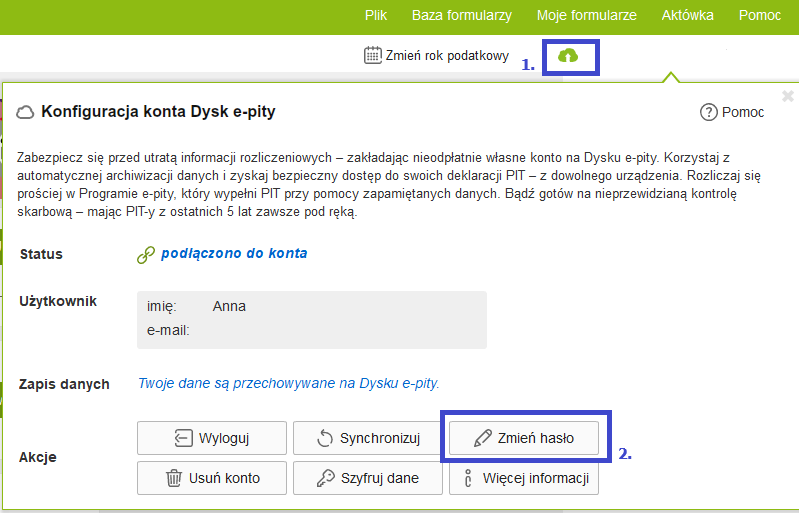Click 'Twoje dane są przechowywane' link

click(x=288, y=383)
